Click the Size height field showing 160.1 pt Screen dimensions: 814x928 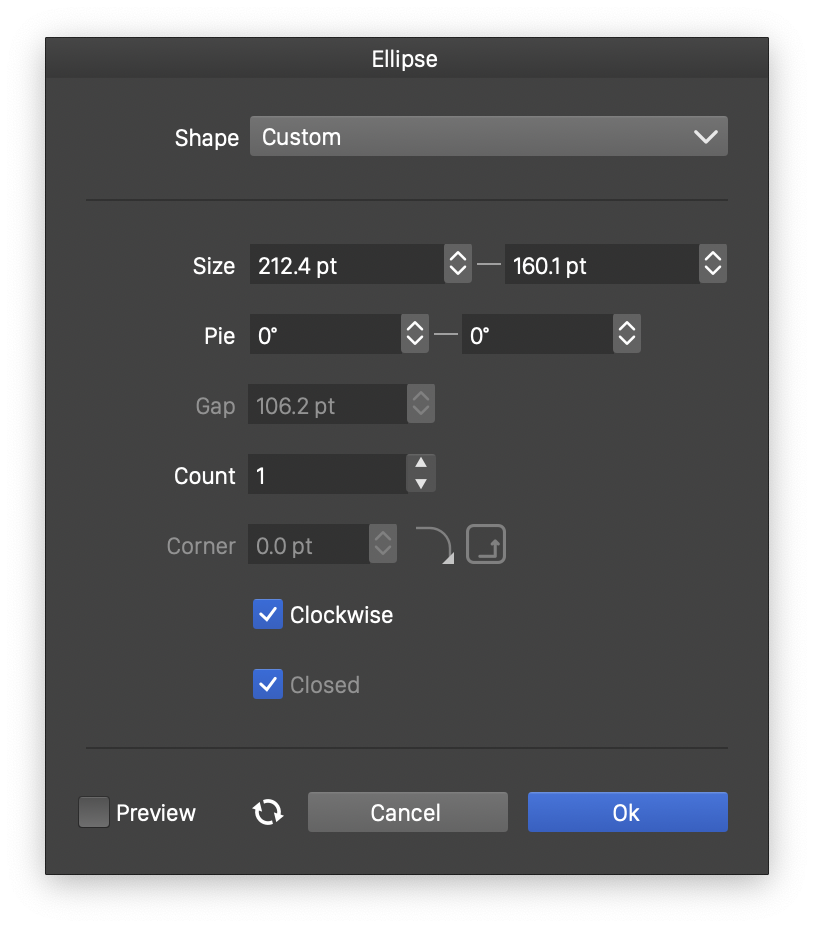[600, 264]
